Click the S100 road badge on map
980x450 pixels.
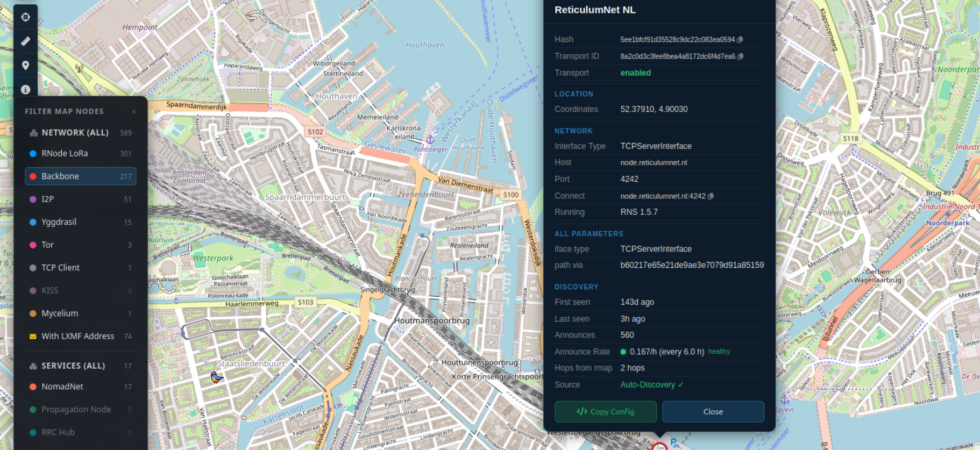tap(511, 196)
